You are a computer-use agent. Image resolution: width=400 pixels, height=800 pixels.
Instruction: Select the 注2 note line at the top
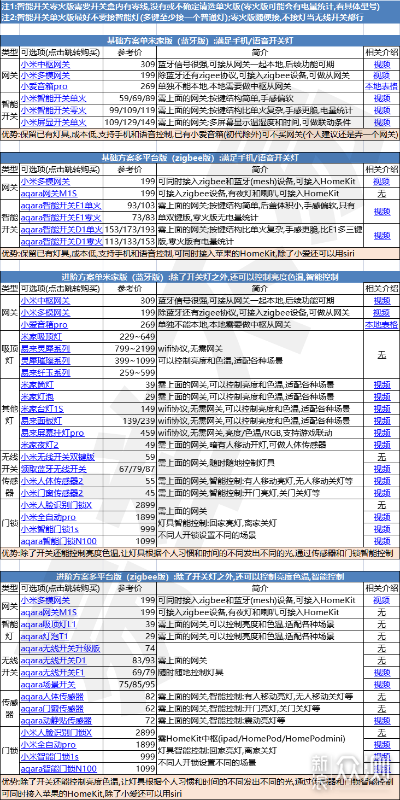click(183, 17)
